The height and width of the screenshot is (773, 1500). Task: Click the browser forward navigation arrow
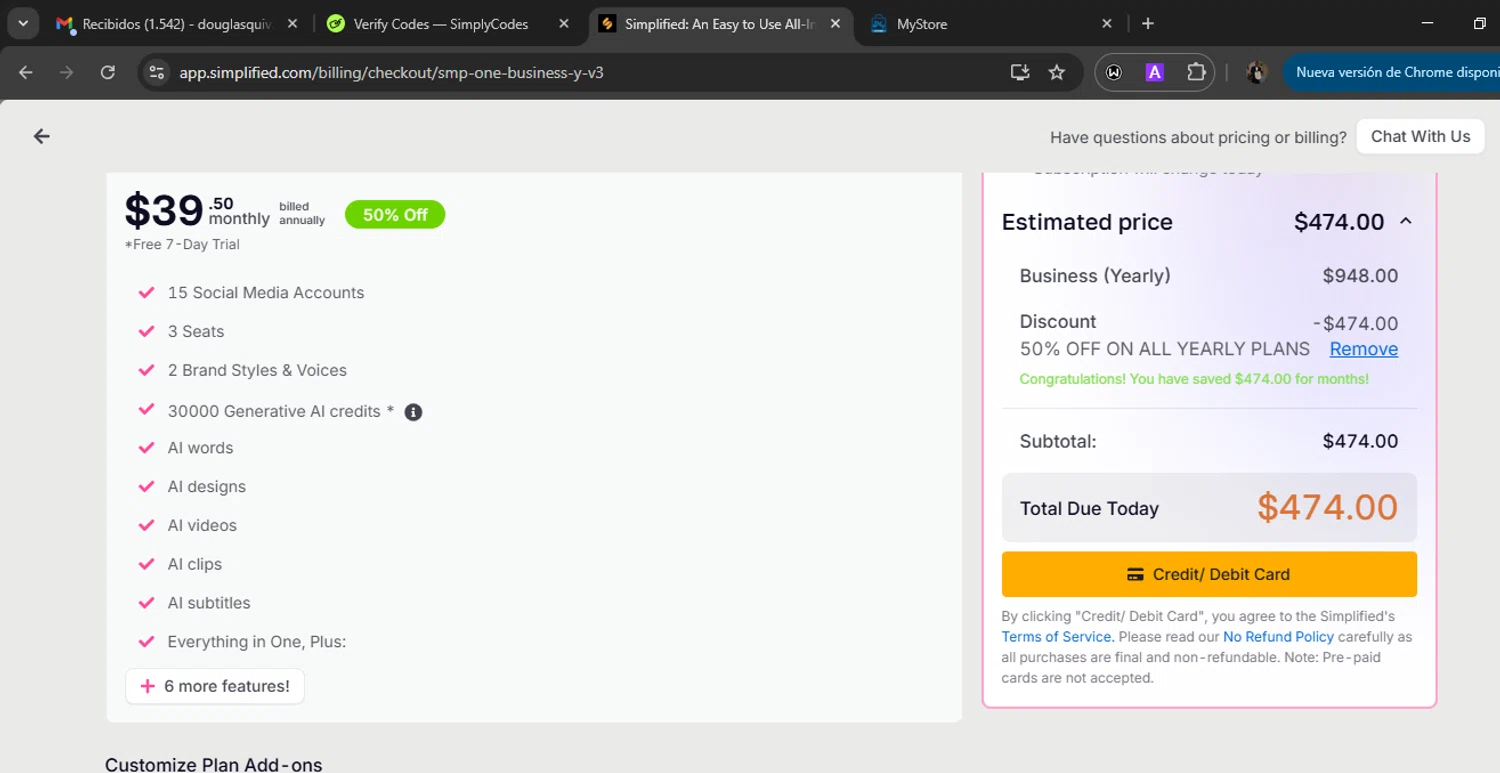[x=66, y=72]
